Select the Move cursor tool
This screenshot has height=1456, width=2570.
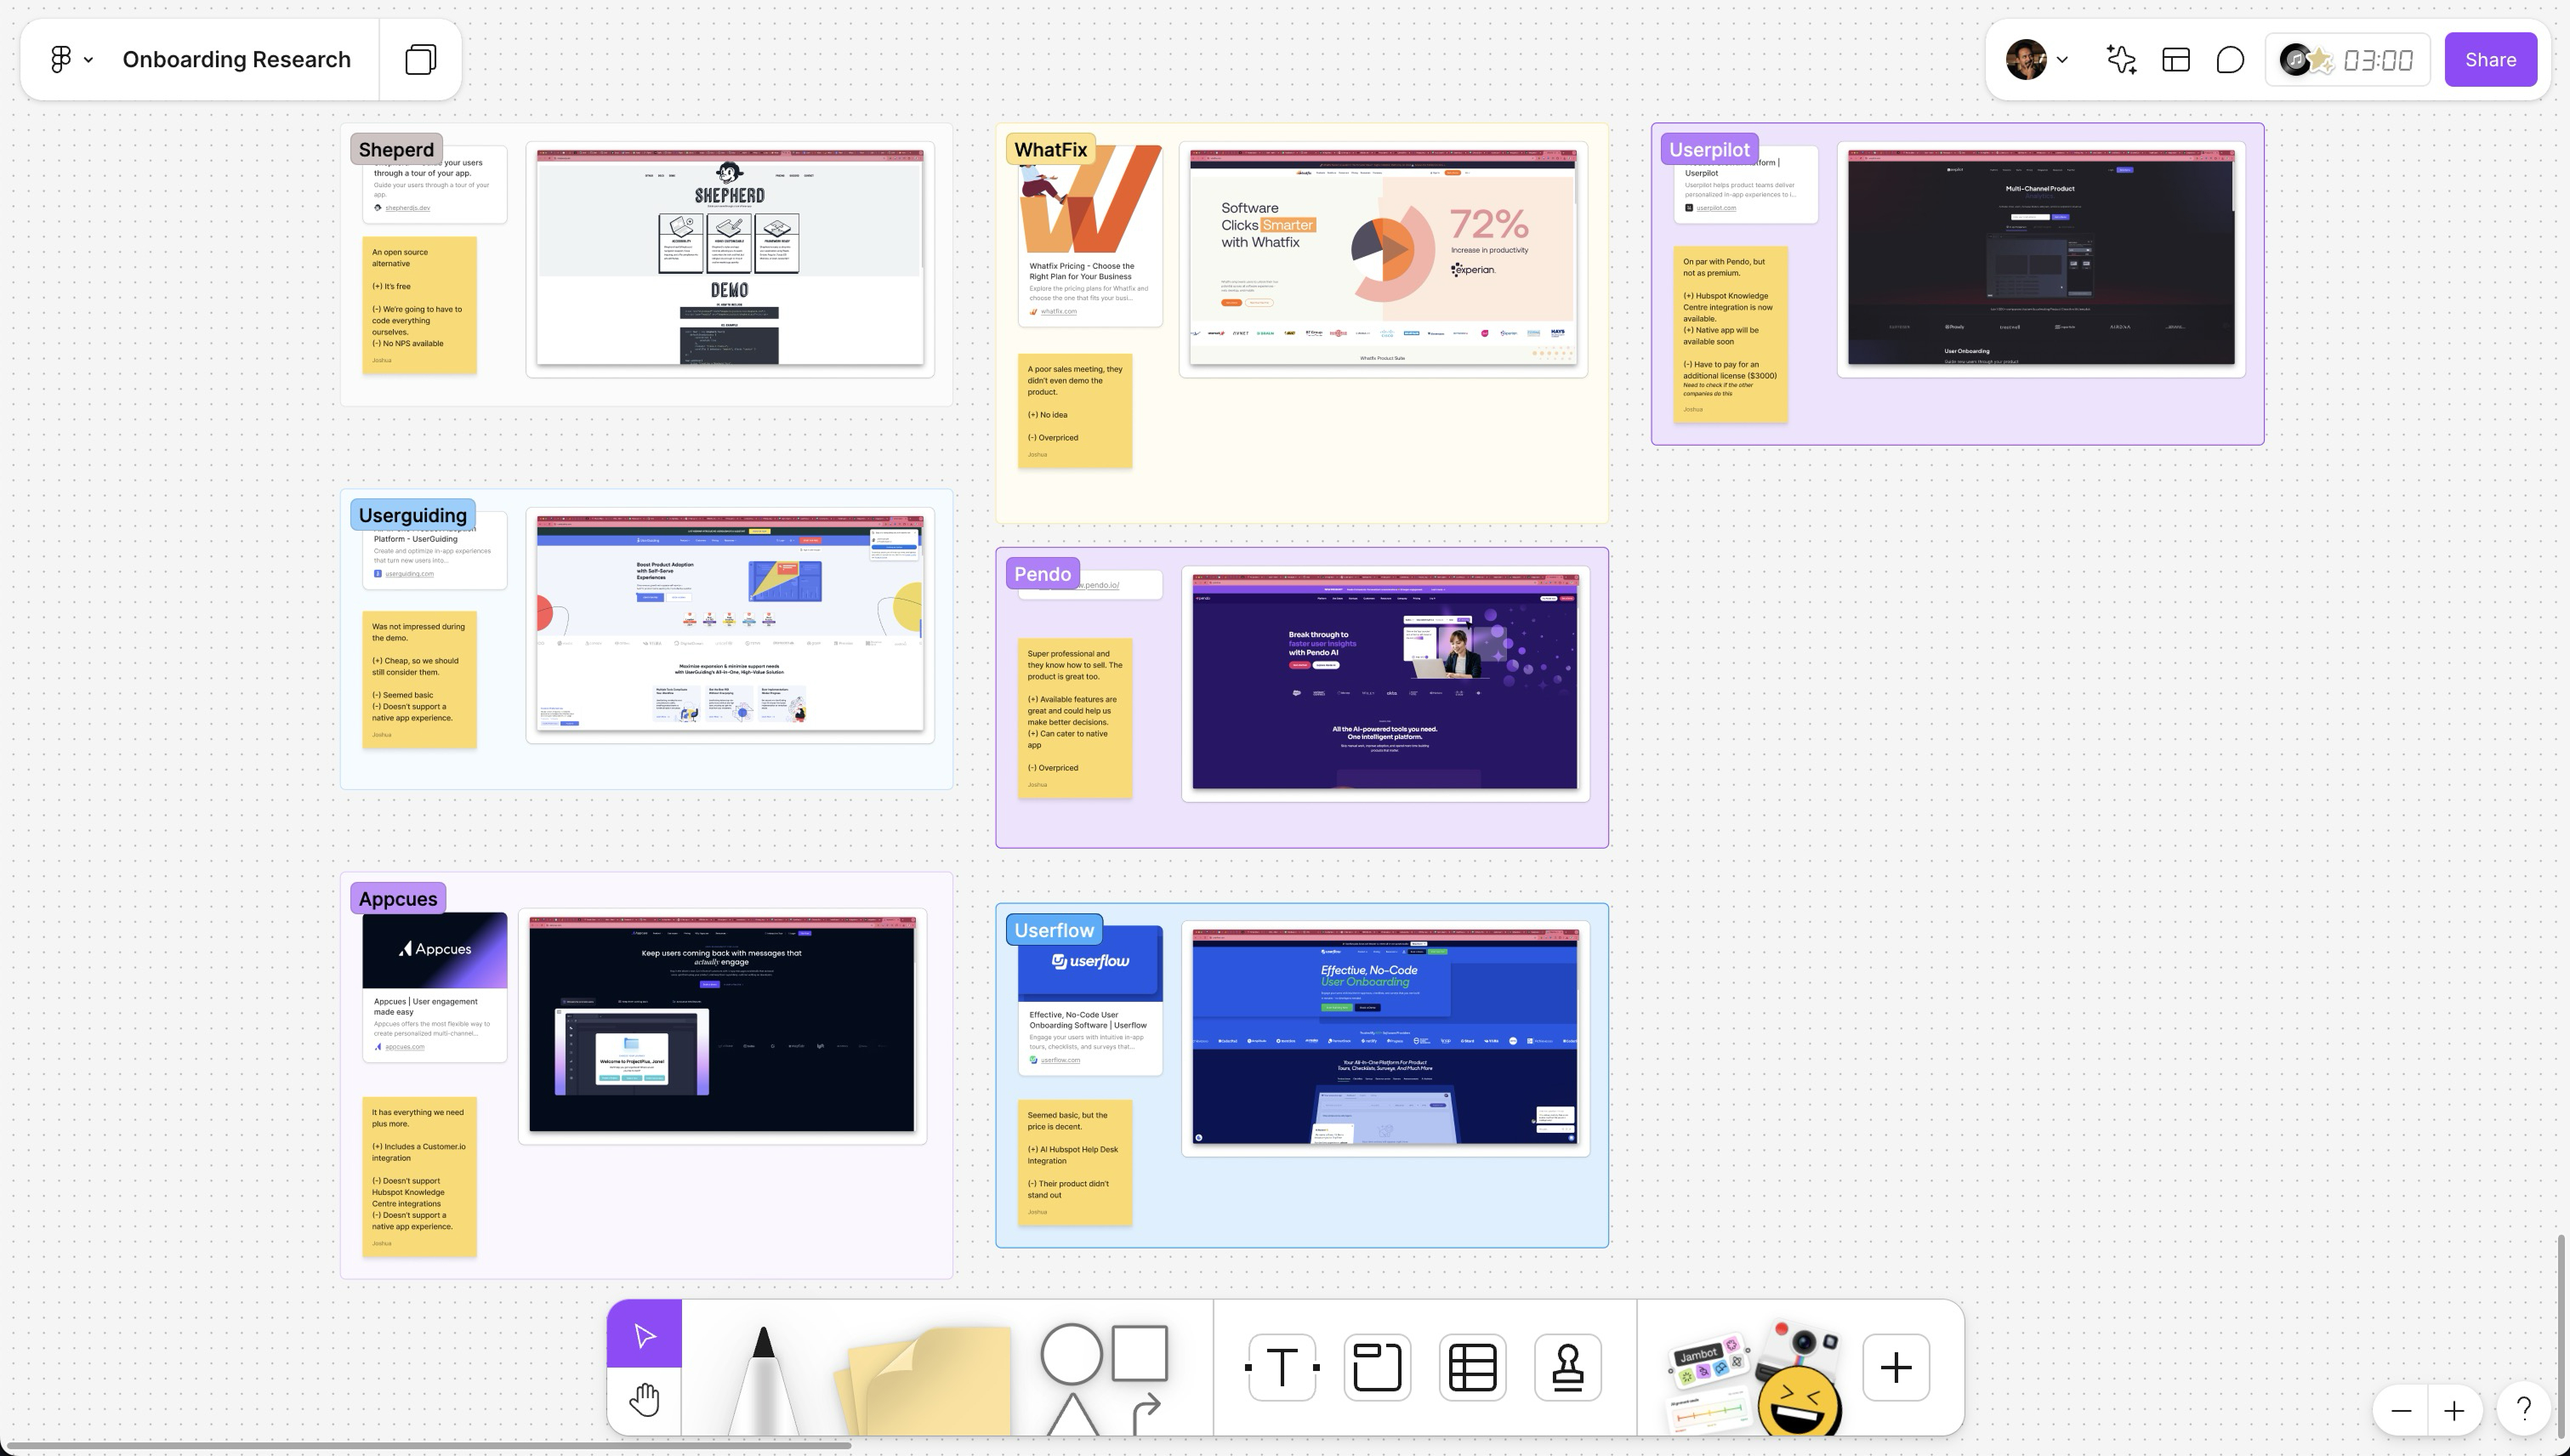tap(644, 1334)
